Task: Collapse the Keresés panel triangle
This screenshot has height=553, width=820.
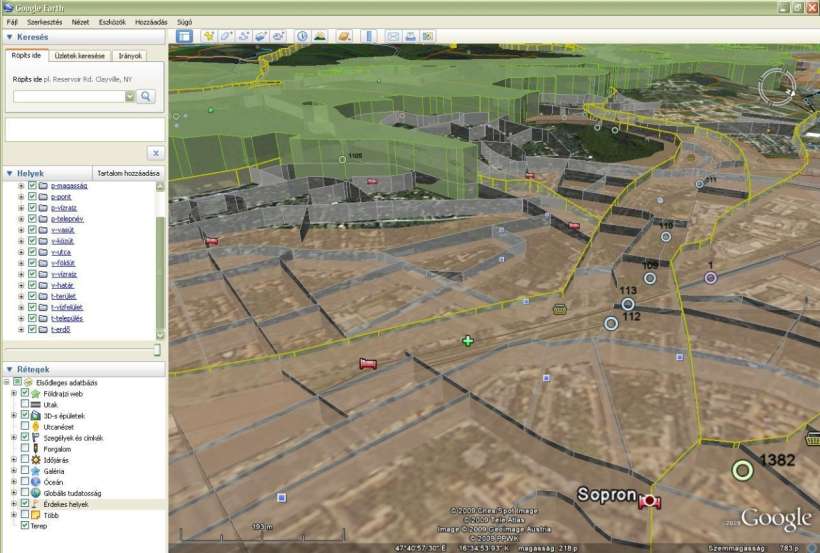Action: click(x=9, y=37)
